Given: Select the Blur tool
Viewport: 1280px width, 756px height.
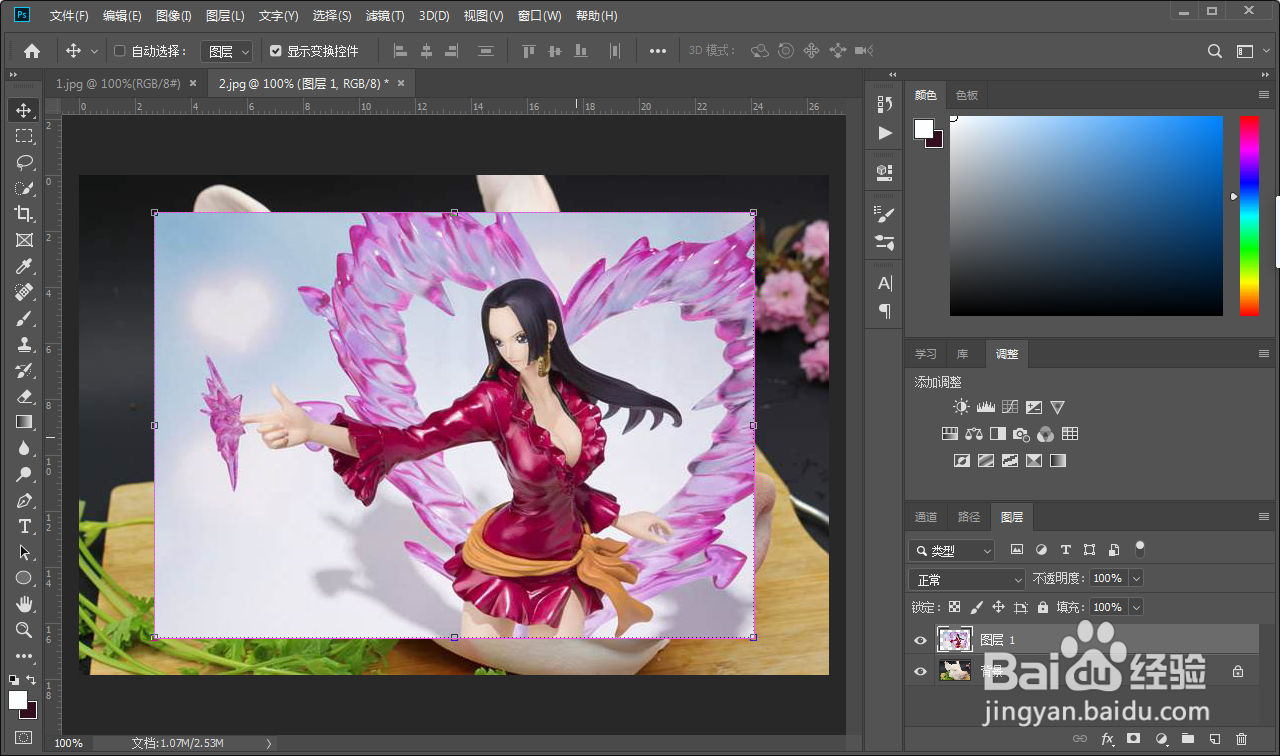Looking at the screenshot, I should (x=24, y=448).
